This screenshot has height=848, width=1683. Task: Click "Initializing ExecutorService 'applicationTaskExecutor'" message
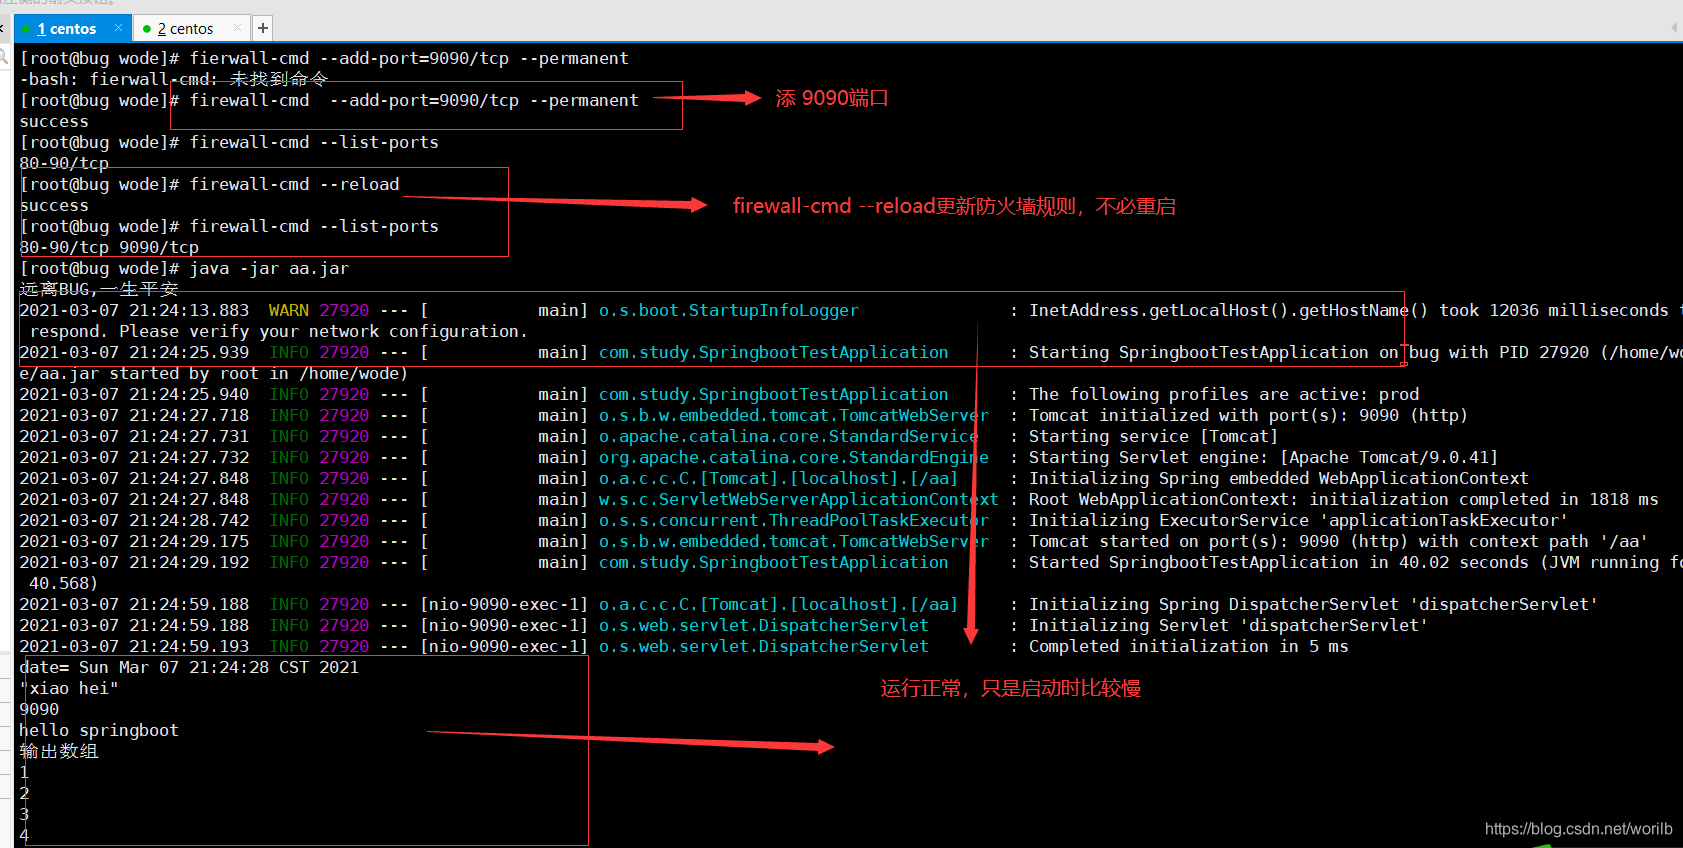pyautogui.click(x=1298, y=520)
